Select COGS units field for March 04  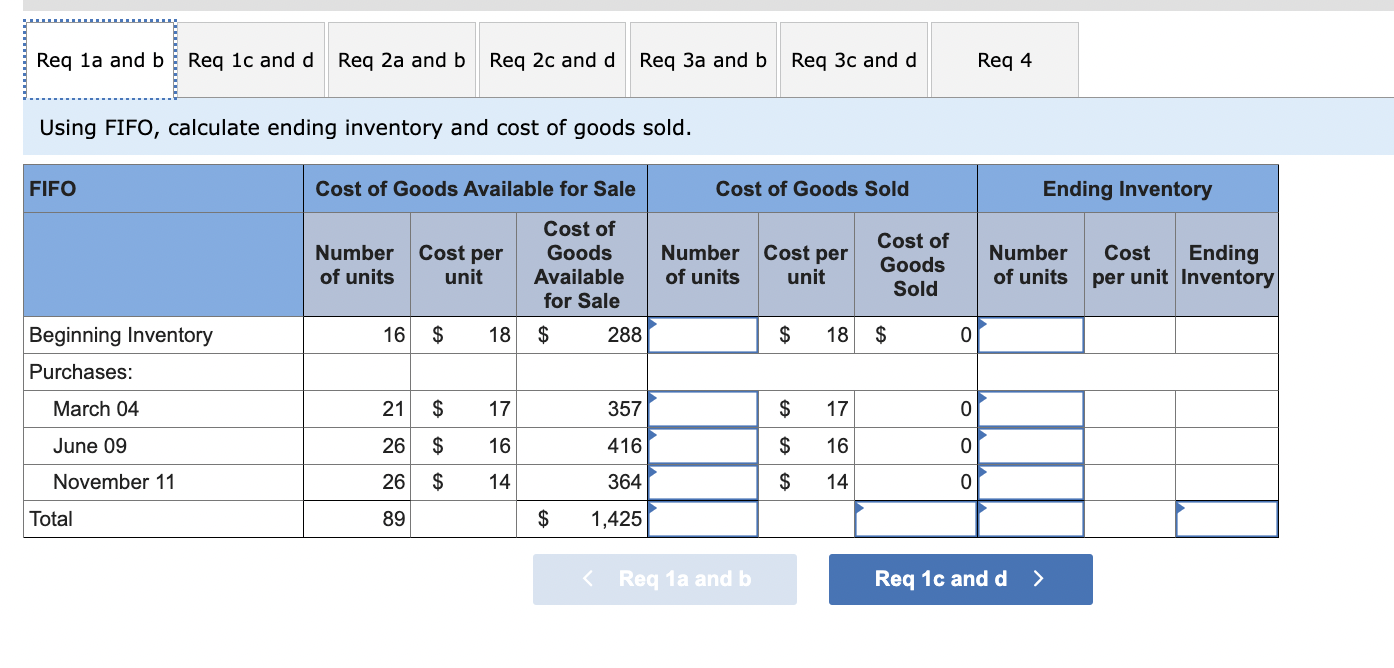coord(703,408)
